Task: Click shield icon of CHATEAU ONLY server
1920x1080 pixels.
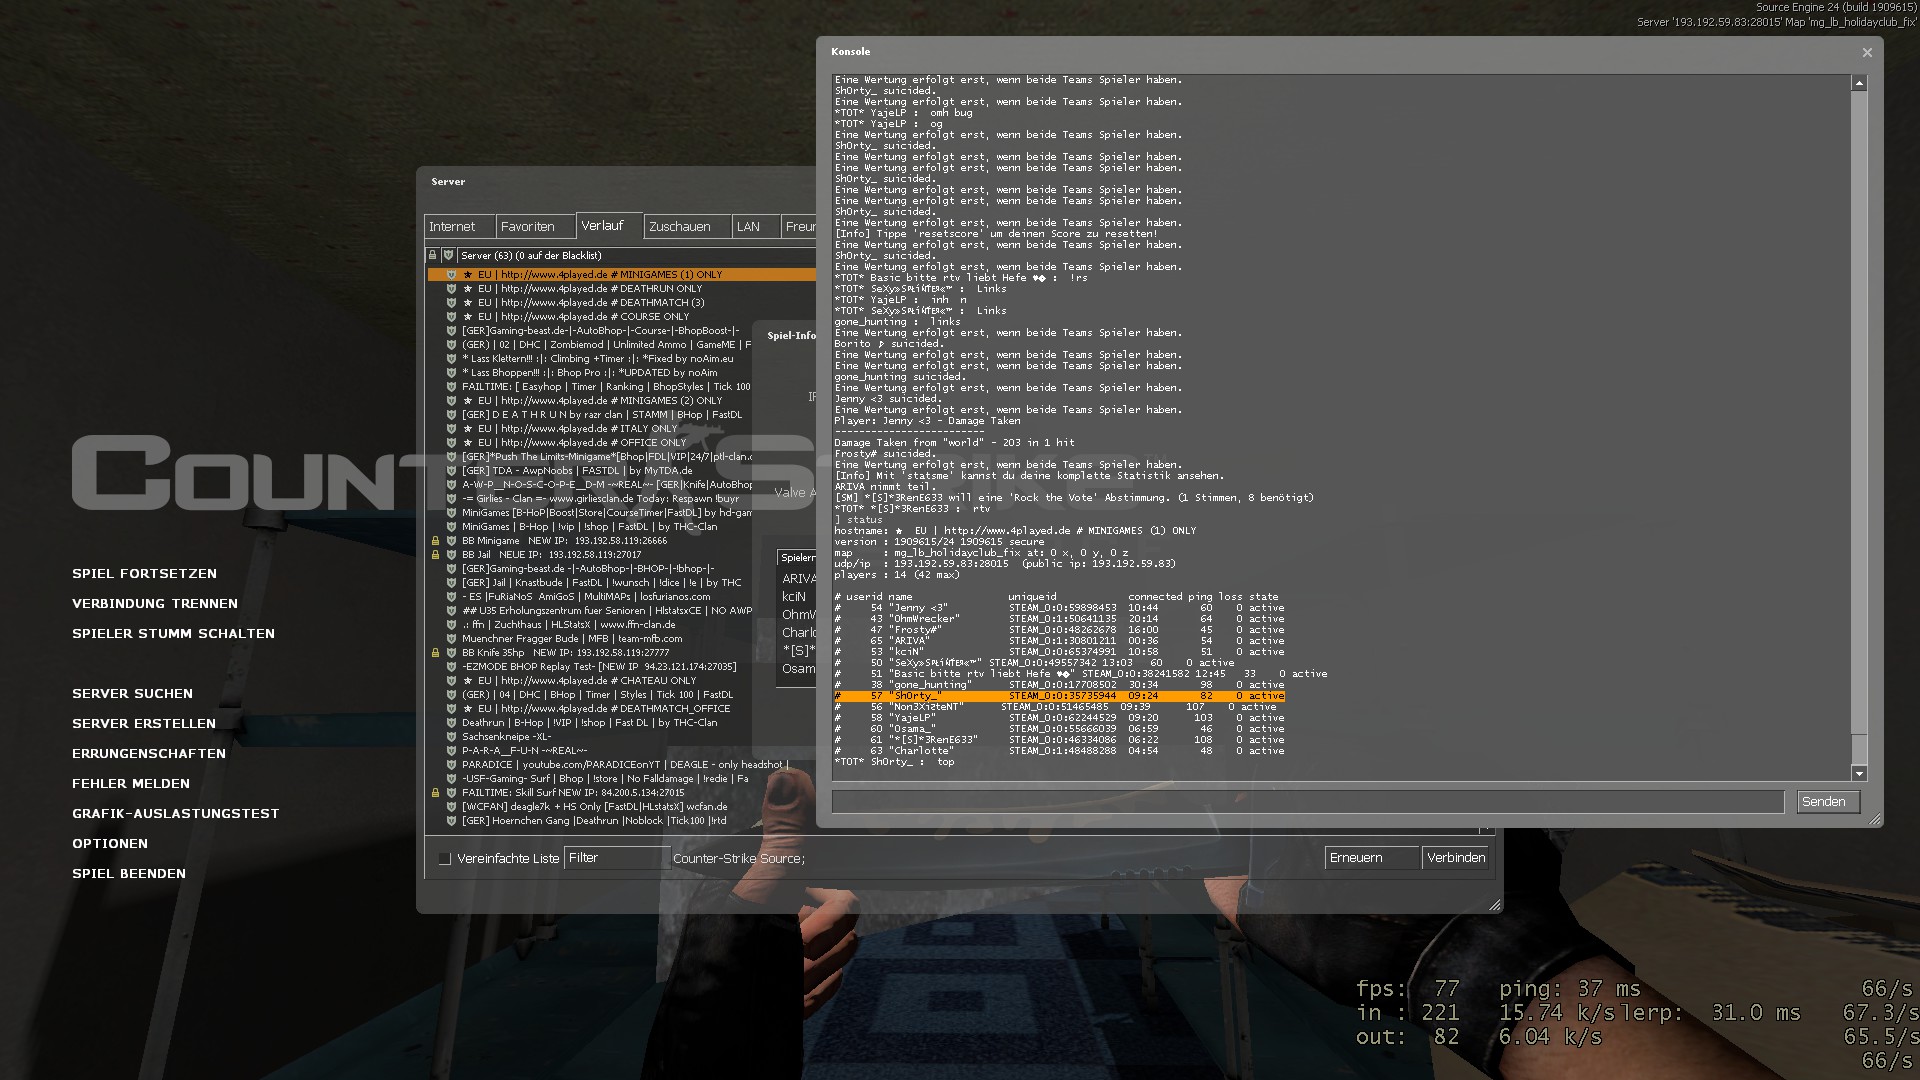Action: coord(451,680)
